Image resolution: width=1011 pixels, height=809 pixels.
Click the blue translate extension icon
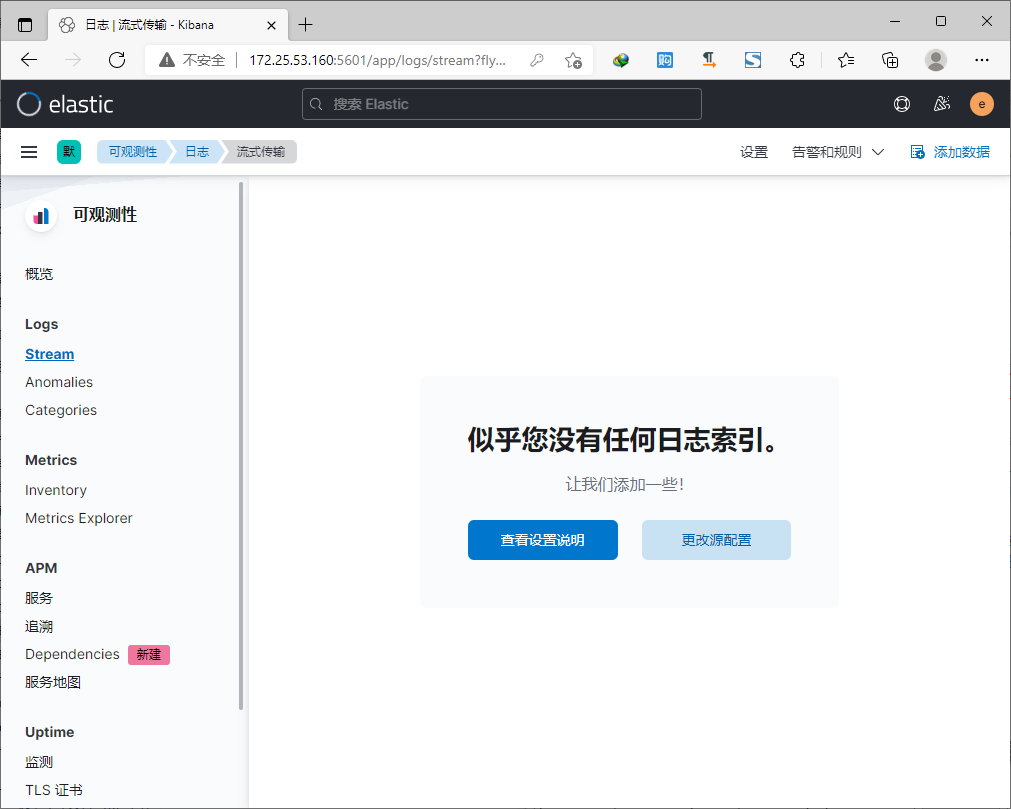tap(665, 60)
